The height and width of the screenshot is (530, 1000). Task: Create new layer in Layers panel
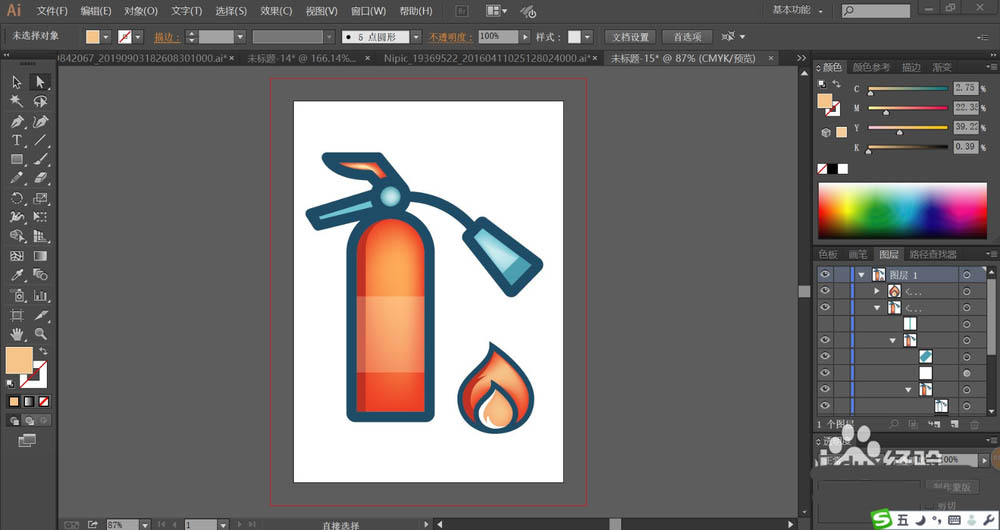[955, 424]
